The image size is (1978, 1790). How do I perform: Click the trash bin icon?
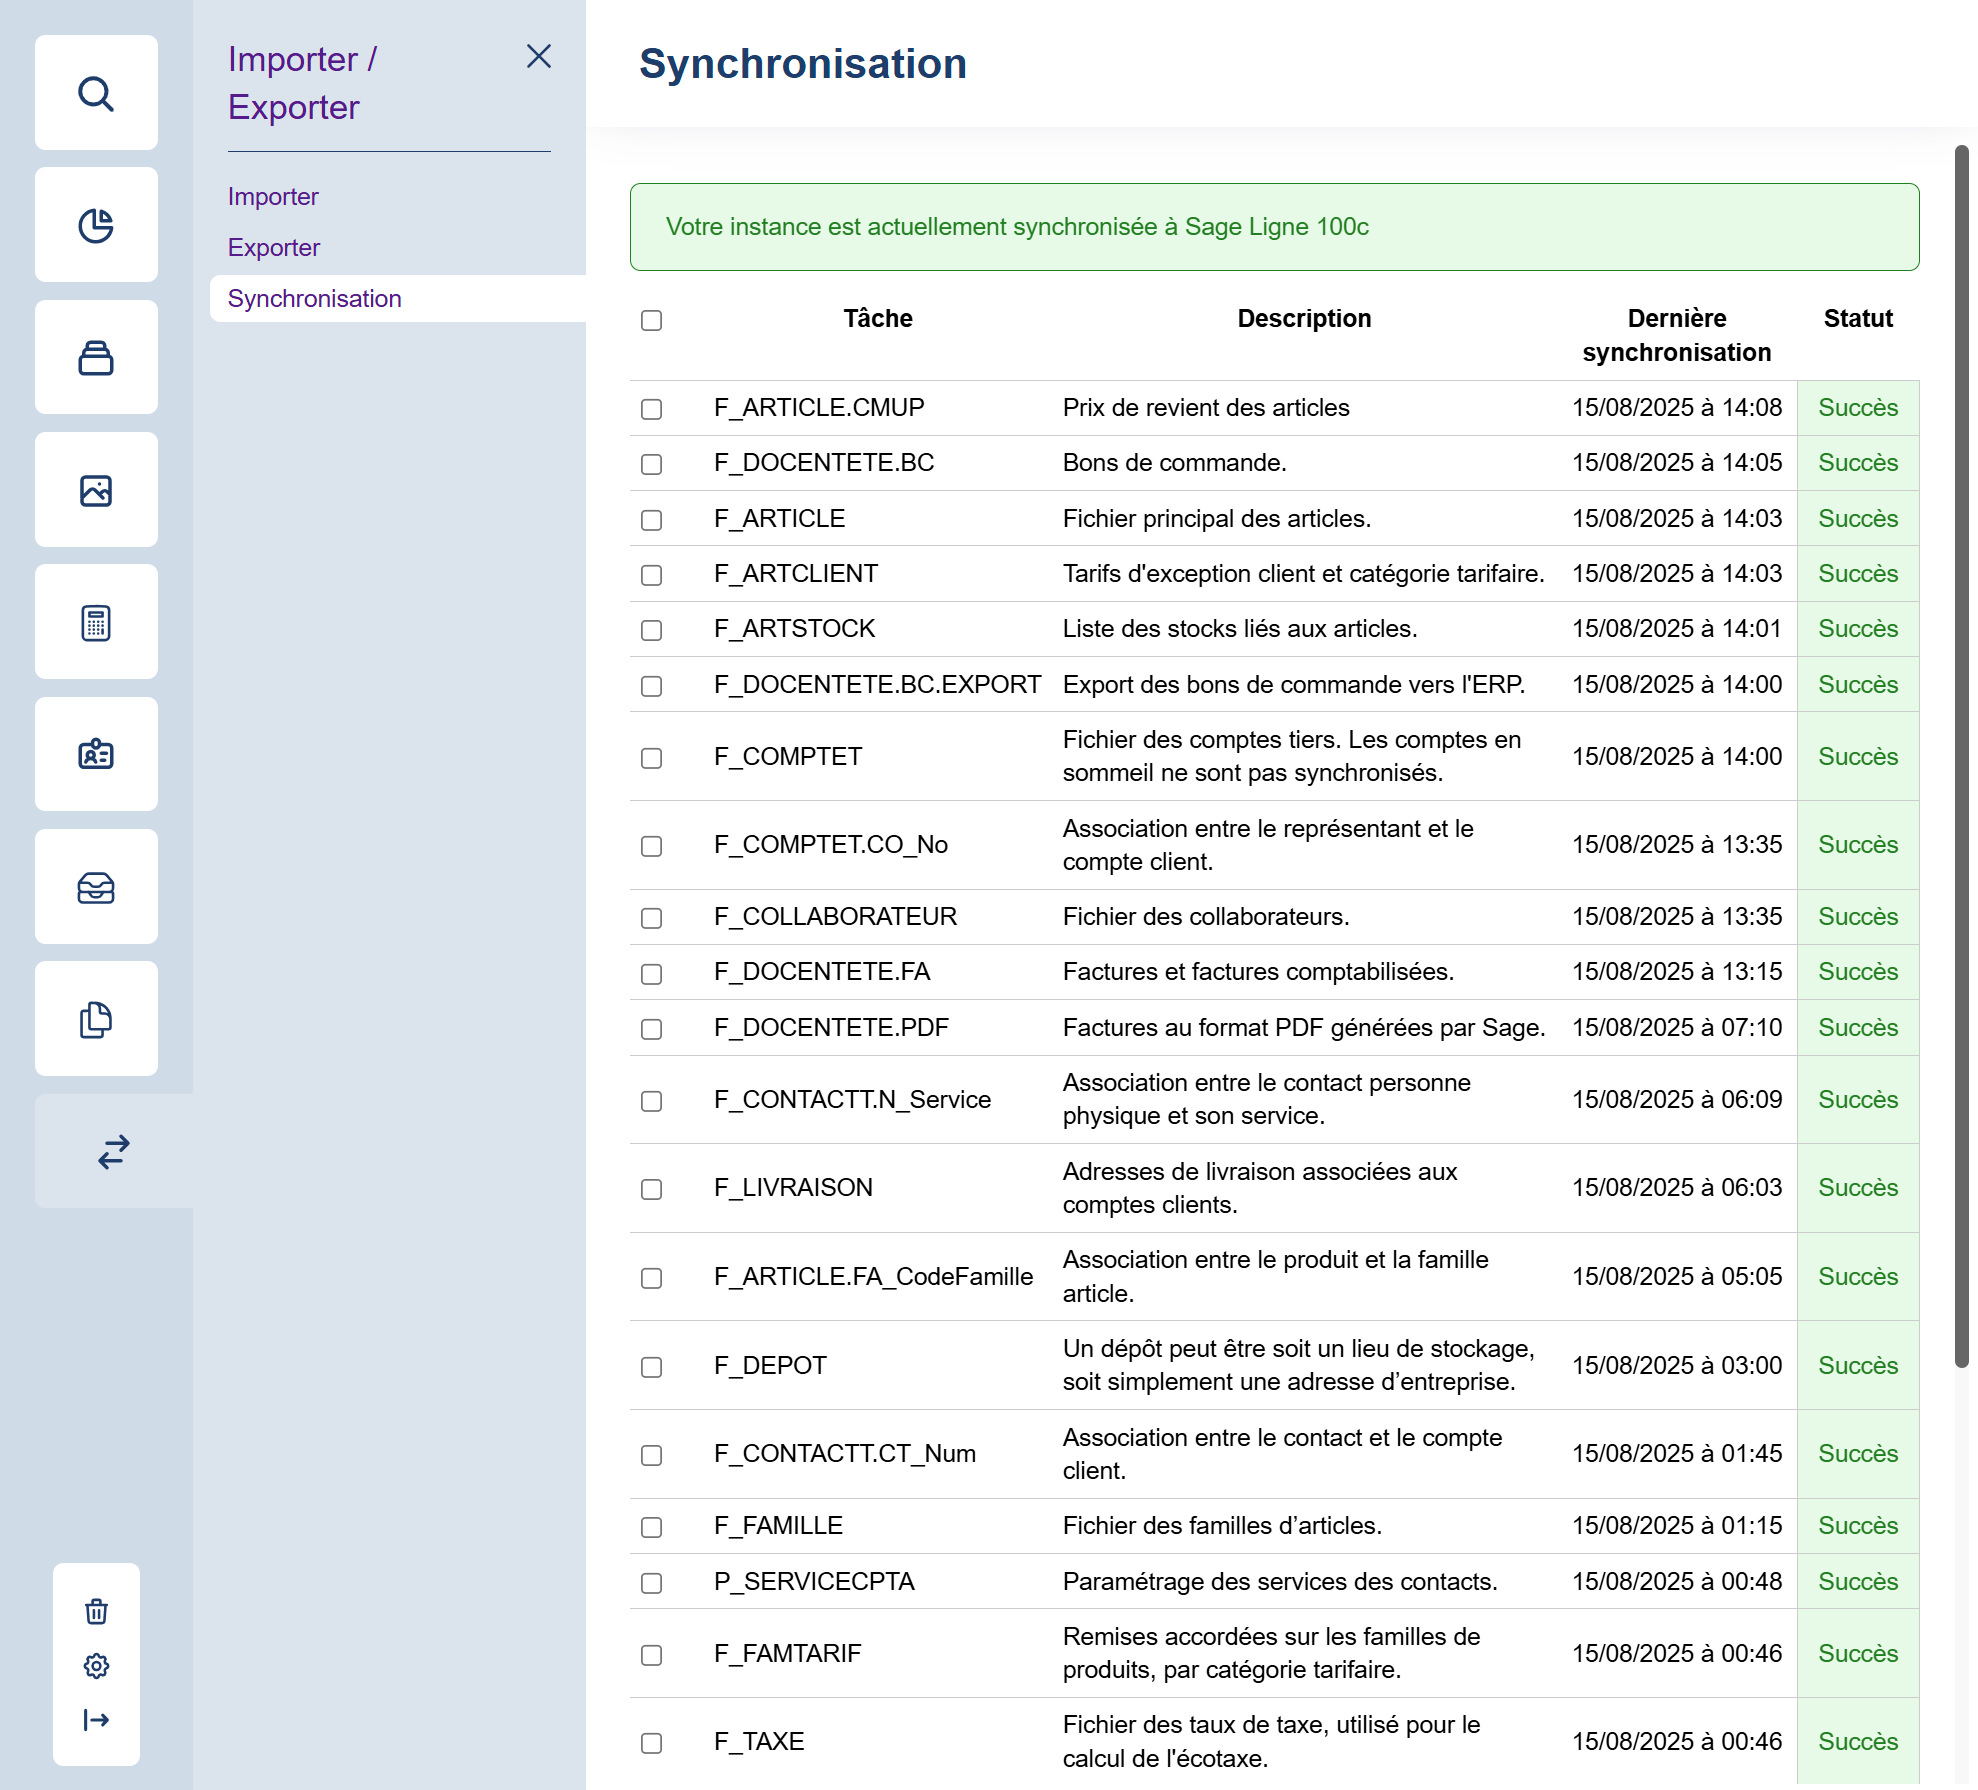point(96,1611)
